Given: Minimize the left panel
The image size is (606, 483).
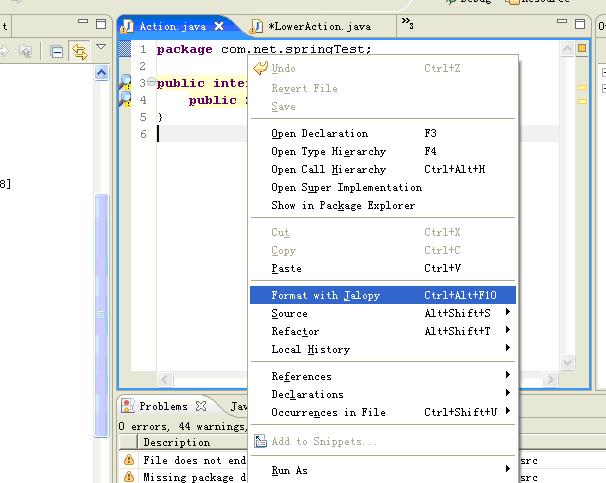Looking at the screenshot, I should pos(83,21).
